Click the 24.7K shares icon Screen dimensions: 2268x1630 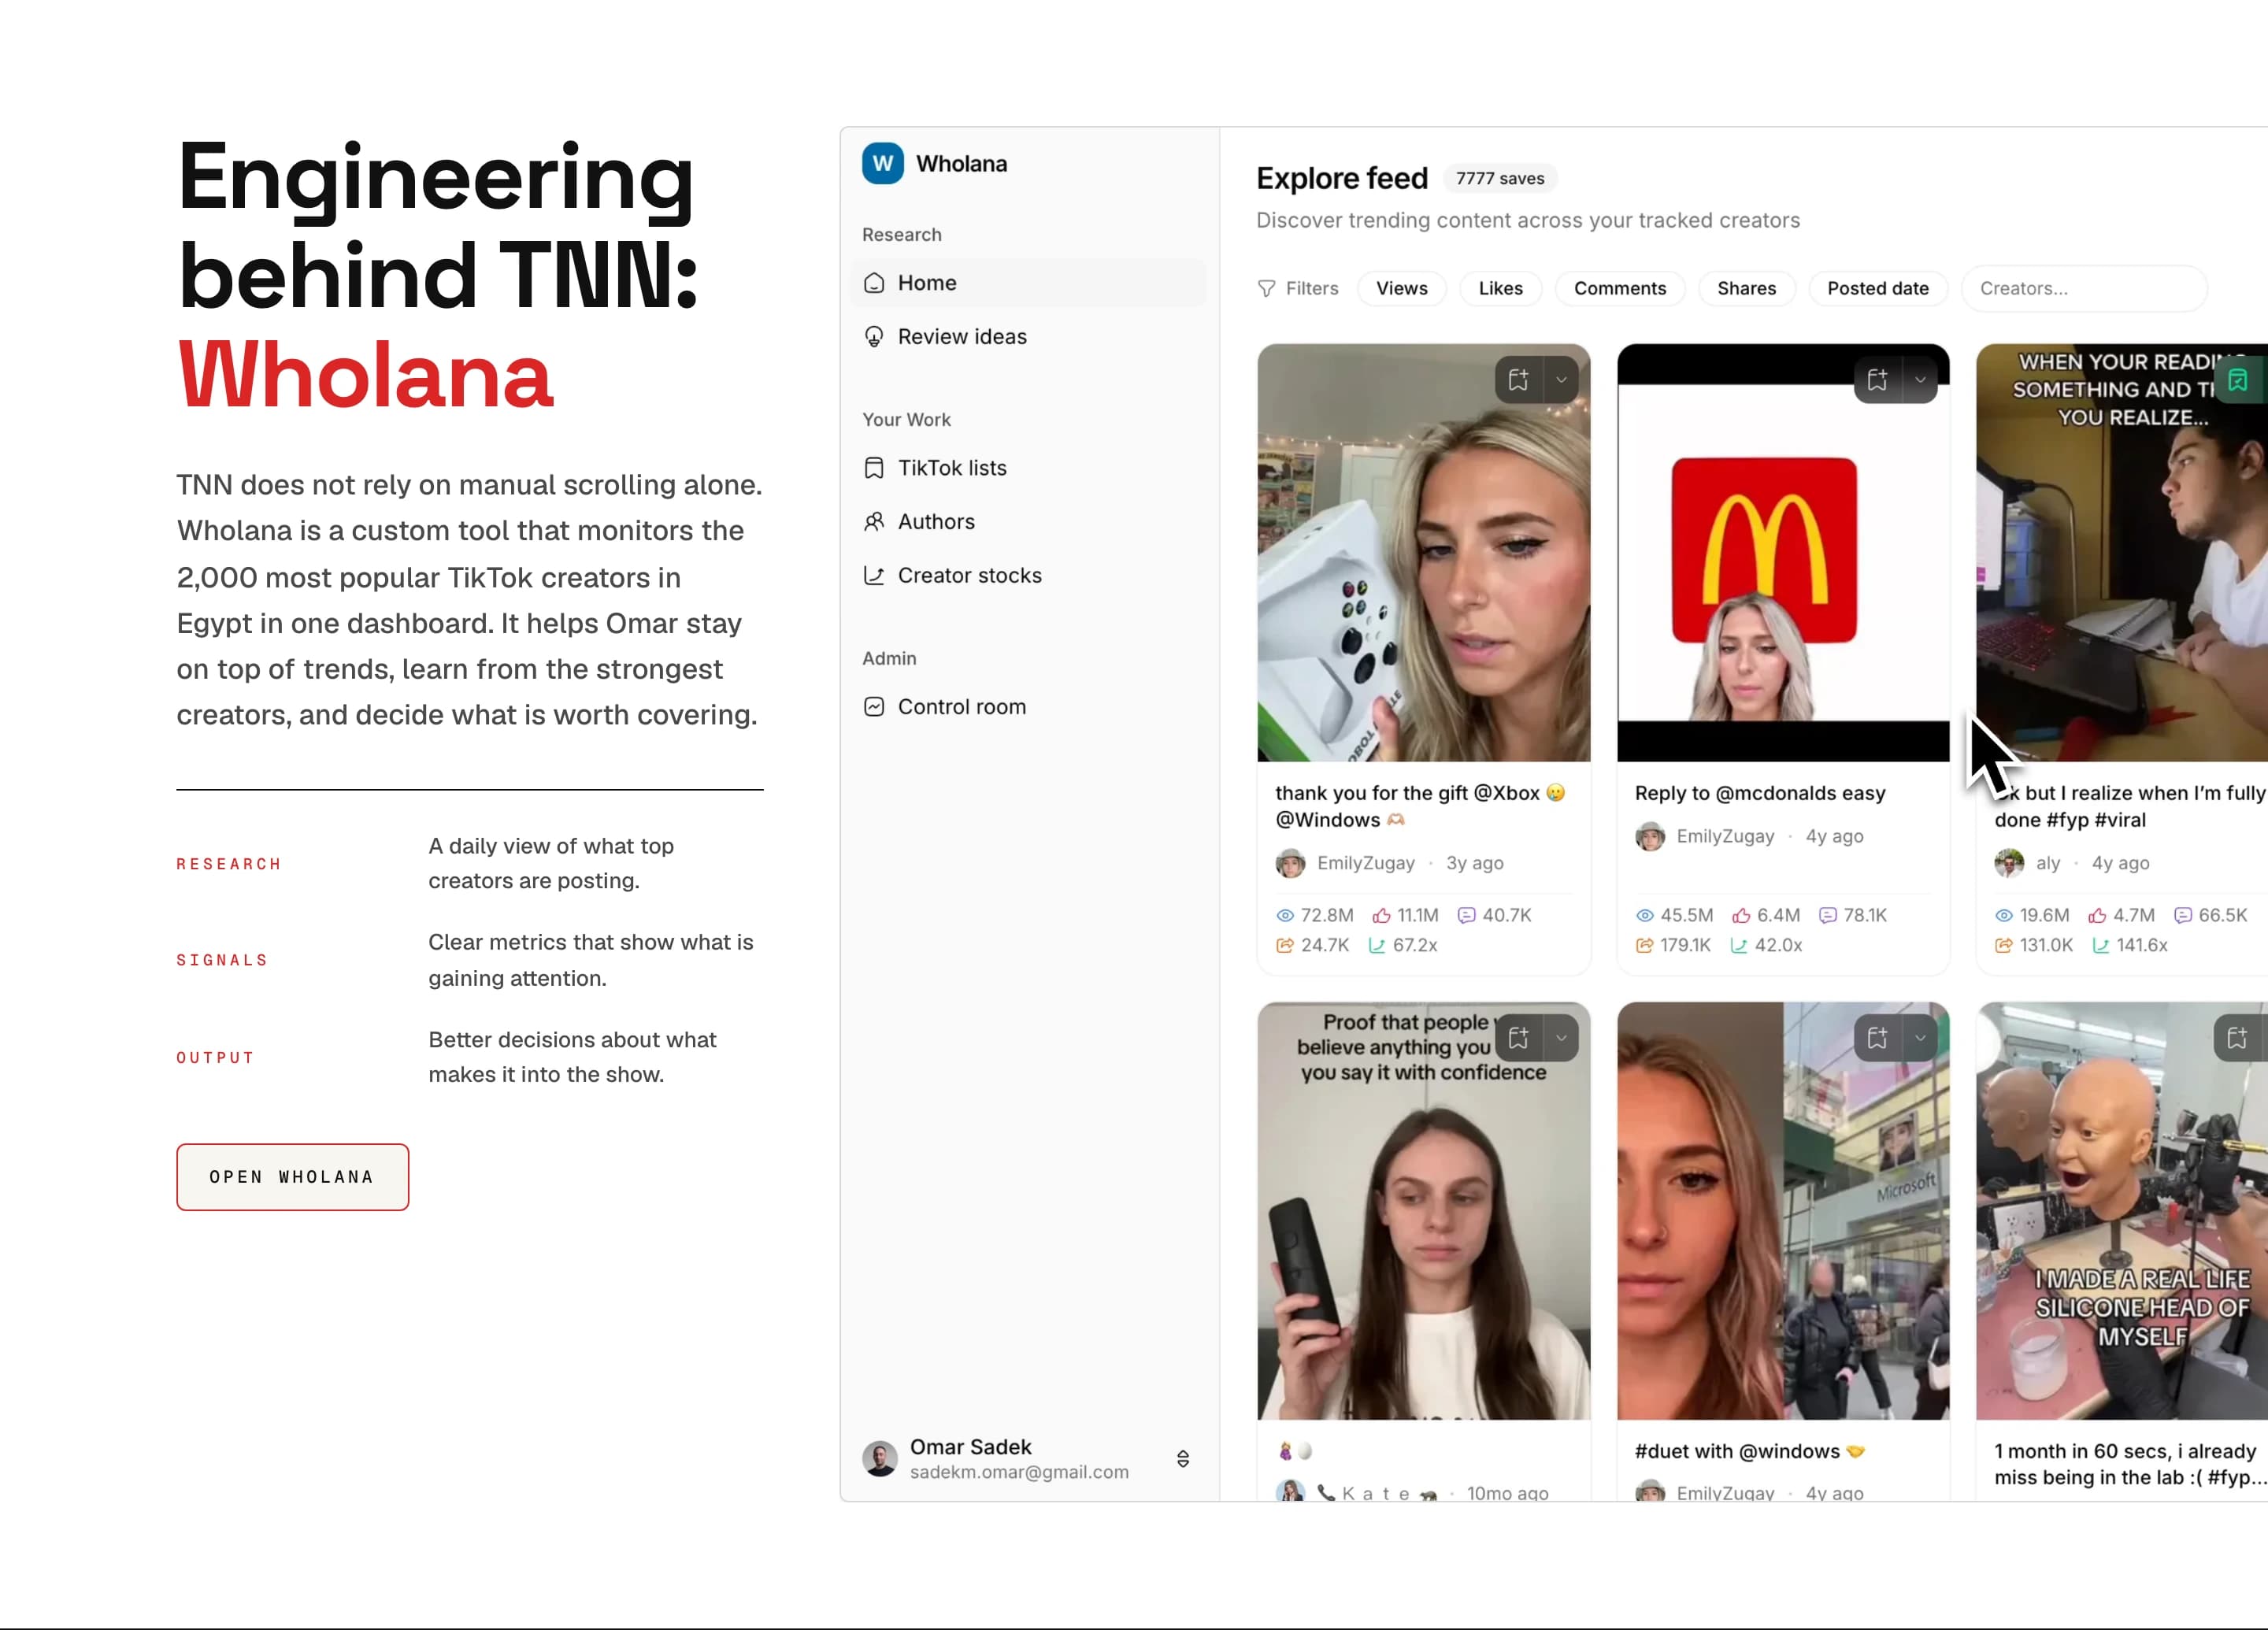pyautogui.click(x=1285, y=945)
